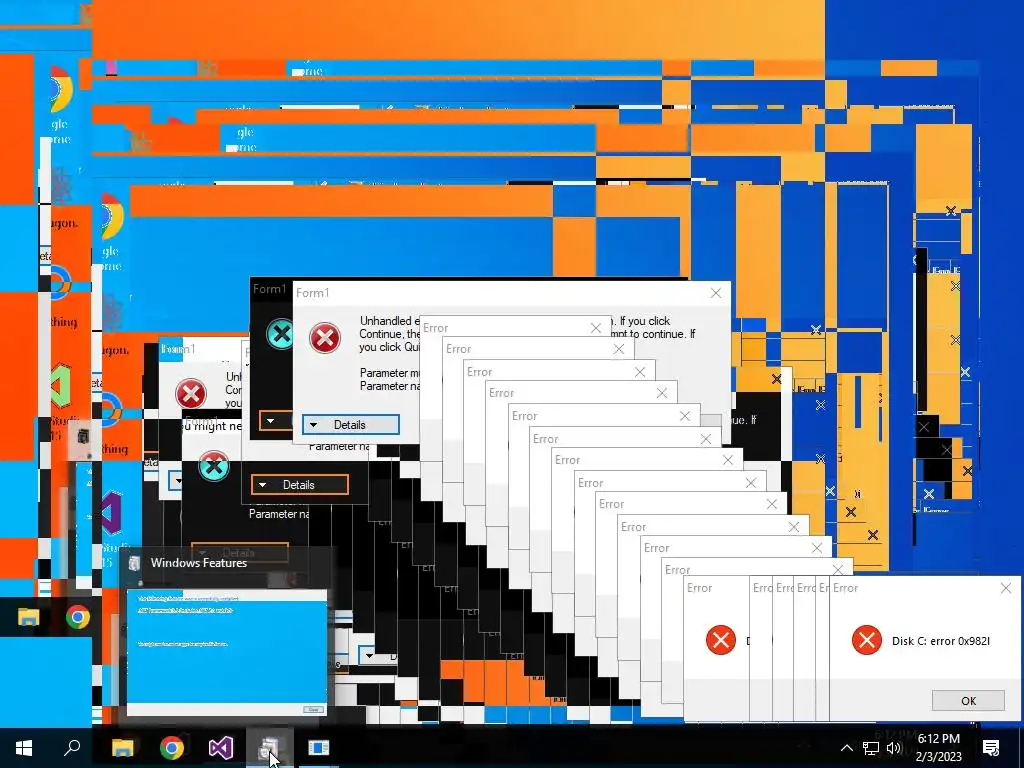The image size is (1024, 768).
Task: Open the volume control tray icon
Action: (x=894, y=748)
